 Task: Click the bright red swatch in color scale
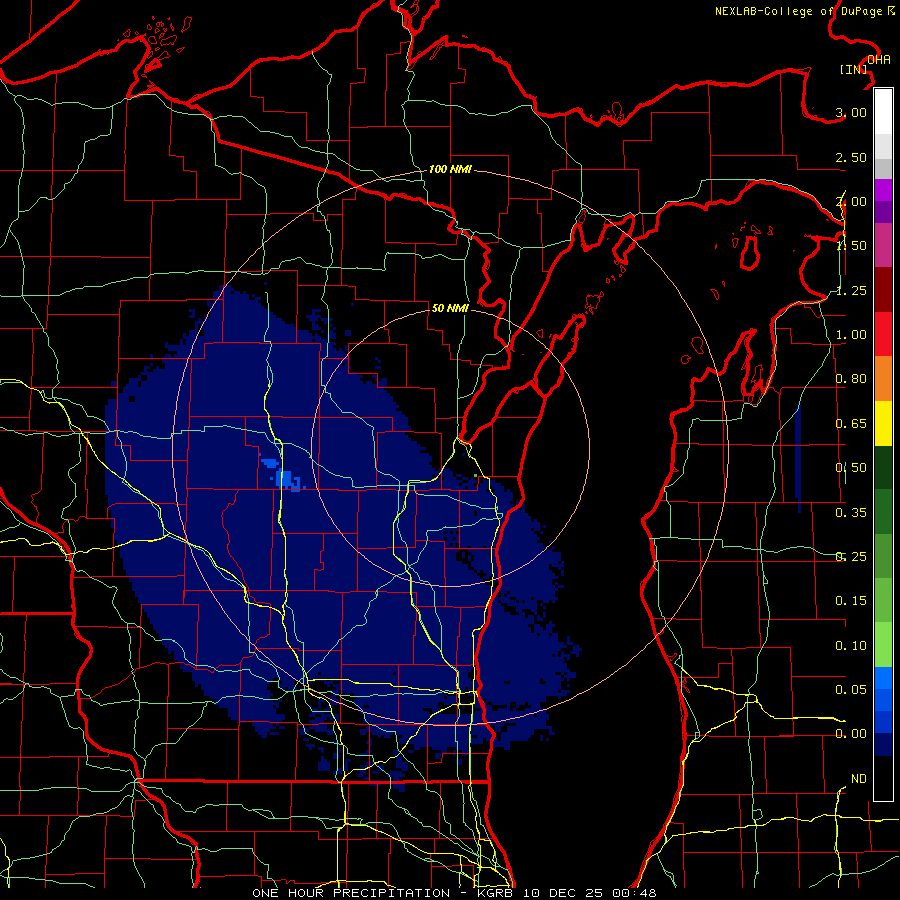tap(883, 334)
